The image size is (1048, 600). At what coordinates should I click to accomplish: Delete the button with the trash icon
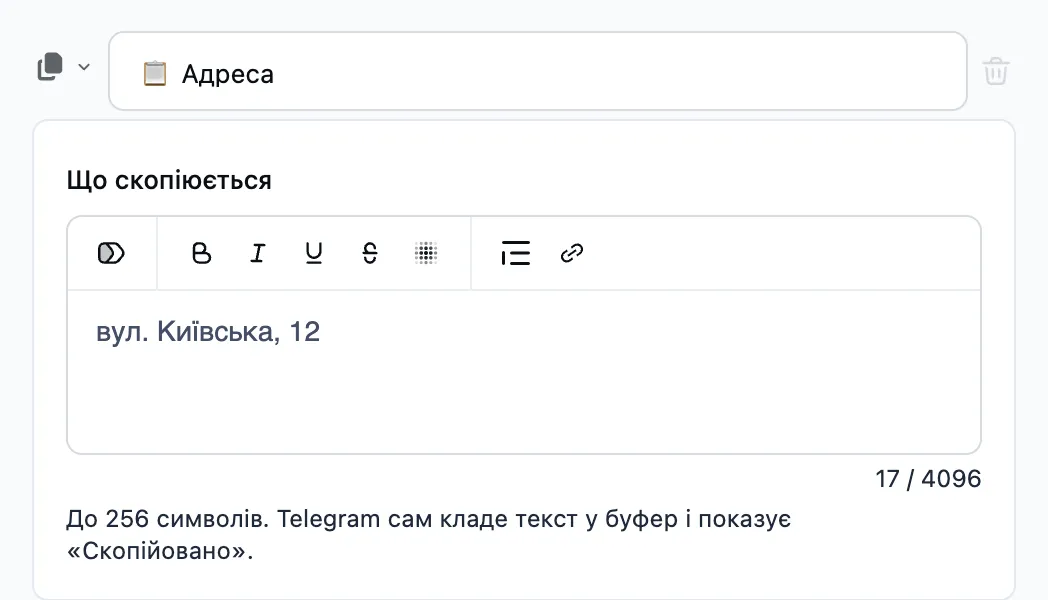click(995, 71)
